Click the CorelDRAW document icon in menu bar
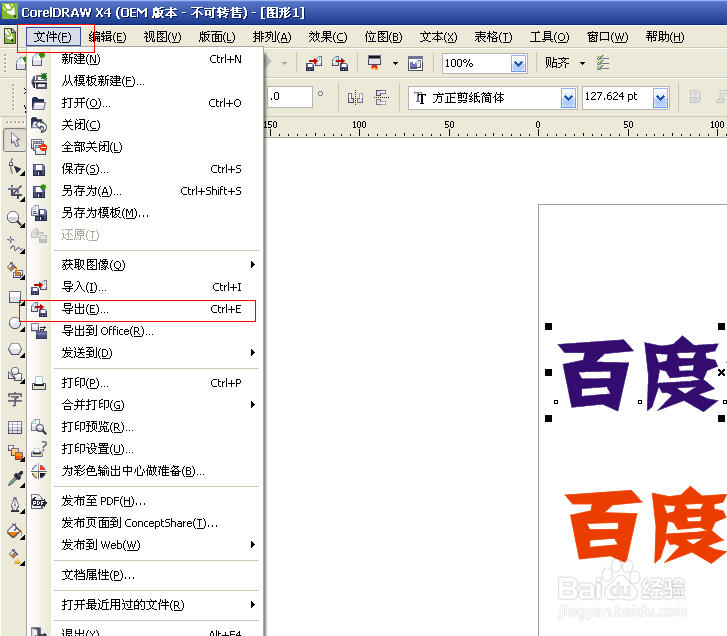This screenshot has height=636, width=727. pos(10,36)
